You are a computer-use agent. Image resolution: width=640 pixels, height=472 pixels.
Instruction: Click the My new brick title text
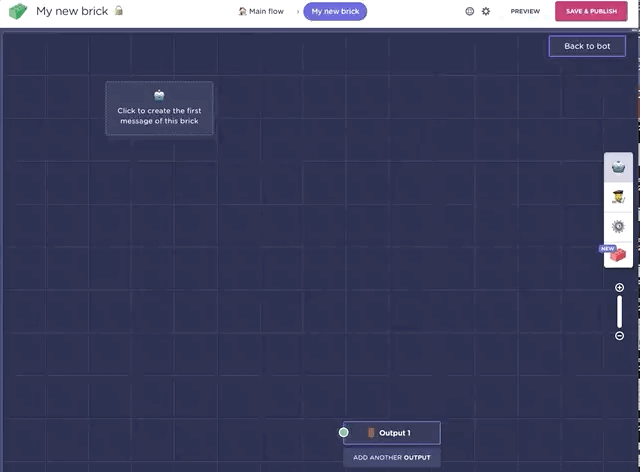(72, 11)
